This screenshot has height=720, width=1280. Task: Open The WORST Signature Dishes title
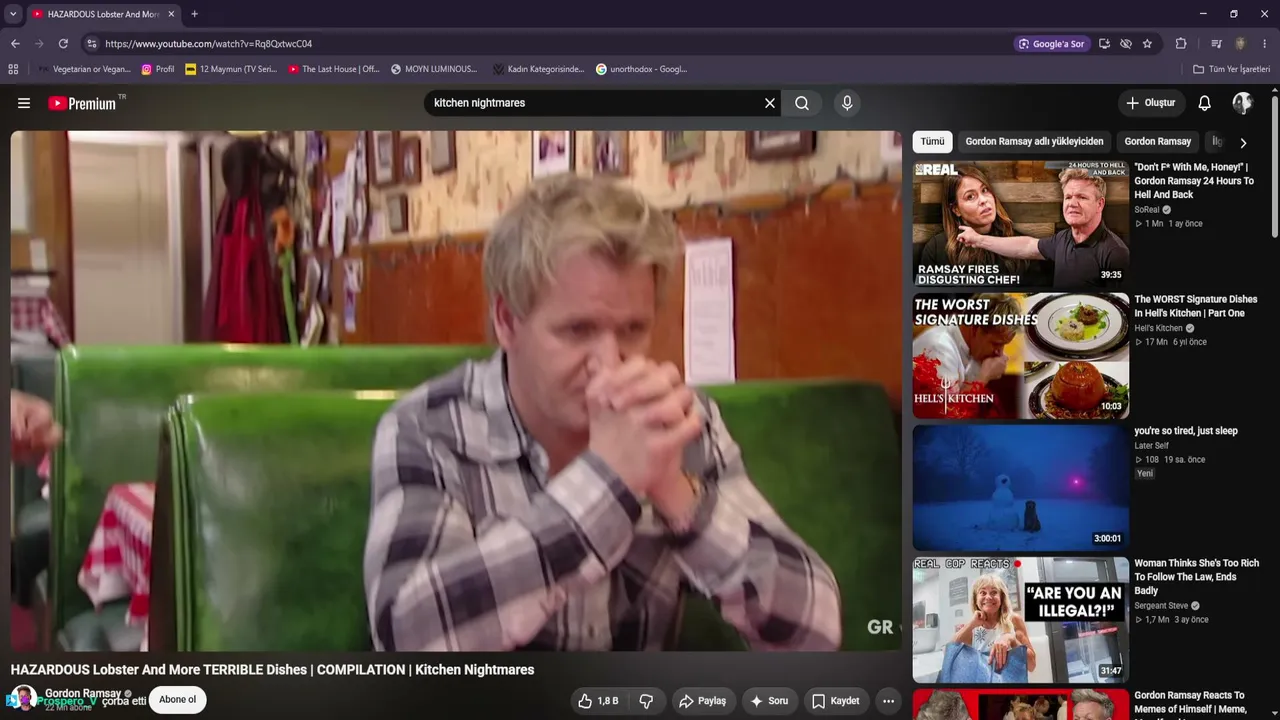pos(1196,306)
